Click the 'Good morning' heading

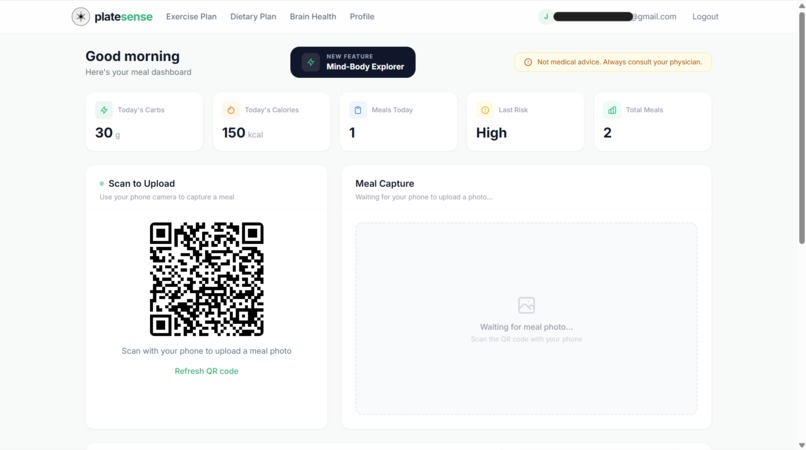point(133,56)
